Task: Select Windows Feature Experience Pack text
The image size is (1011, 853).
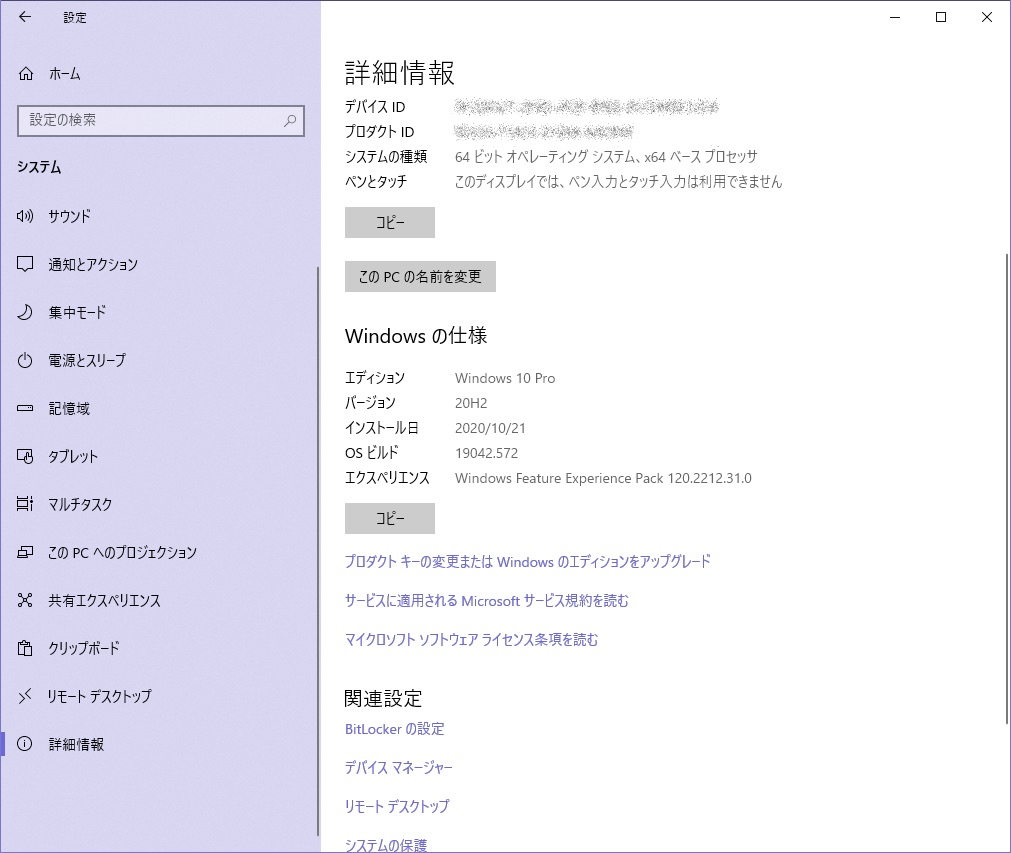Action: (x=603, y=478)
